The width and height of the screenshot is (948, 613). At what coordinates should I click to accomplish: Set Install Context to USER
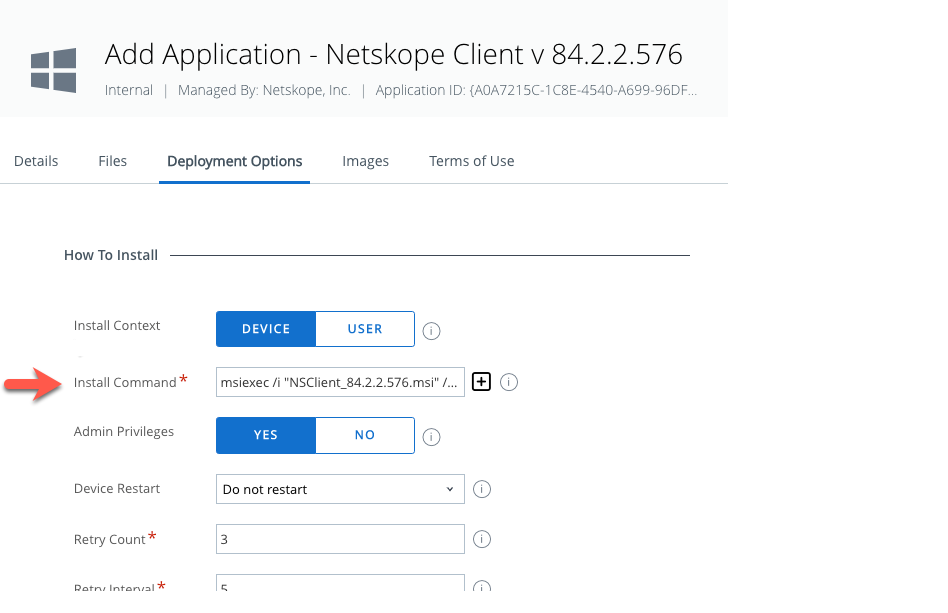(x=365, y=329)
